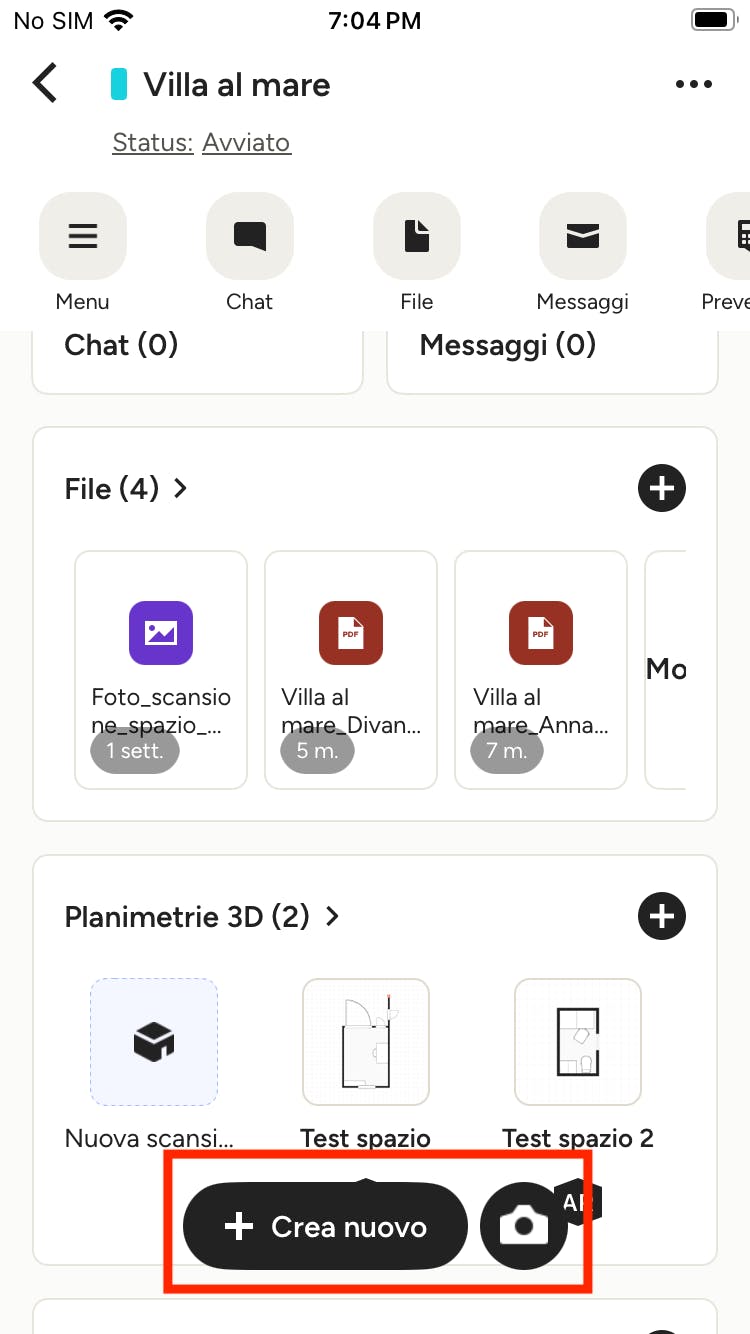Viewport: 750px width, 1334px height.
Task: Expand the File (4) section chevron
Action: coord(181,488)
